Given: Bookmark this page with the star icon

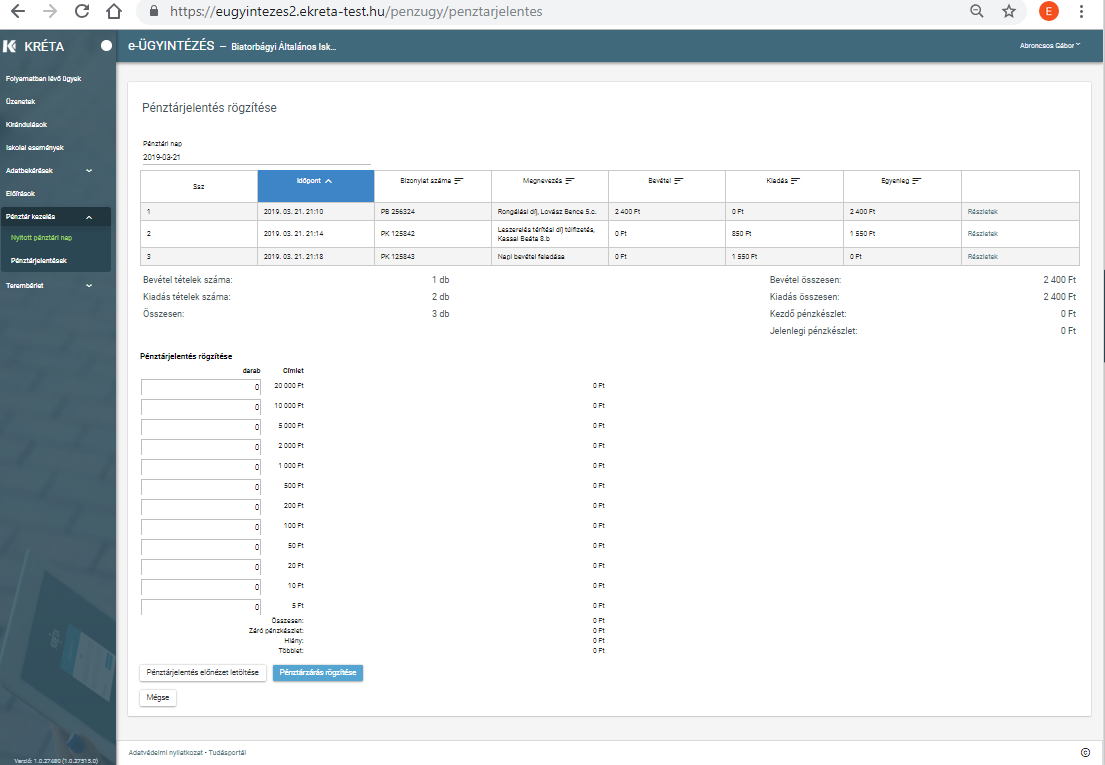Looking at the screenshot, I should (1009, 11).
